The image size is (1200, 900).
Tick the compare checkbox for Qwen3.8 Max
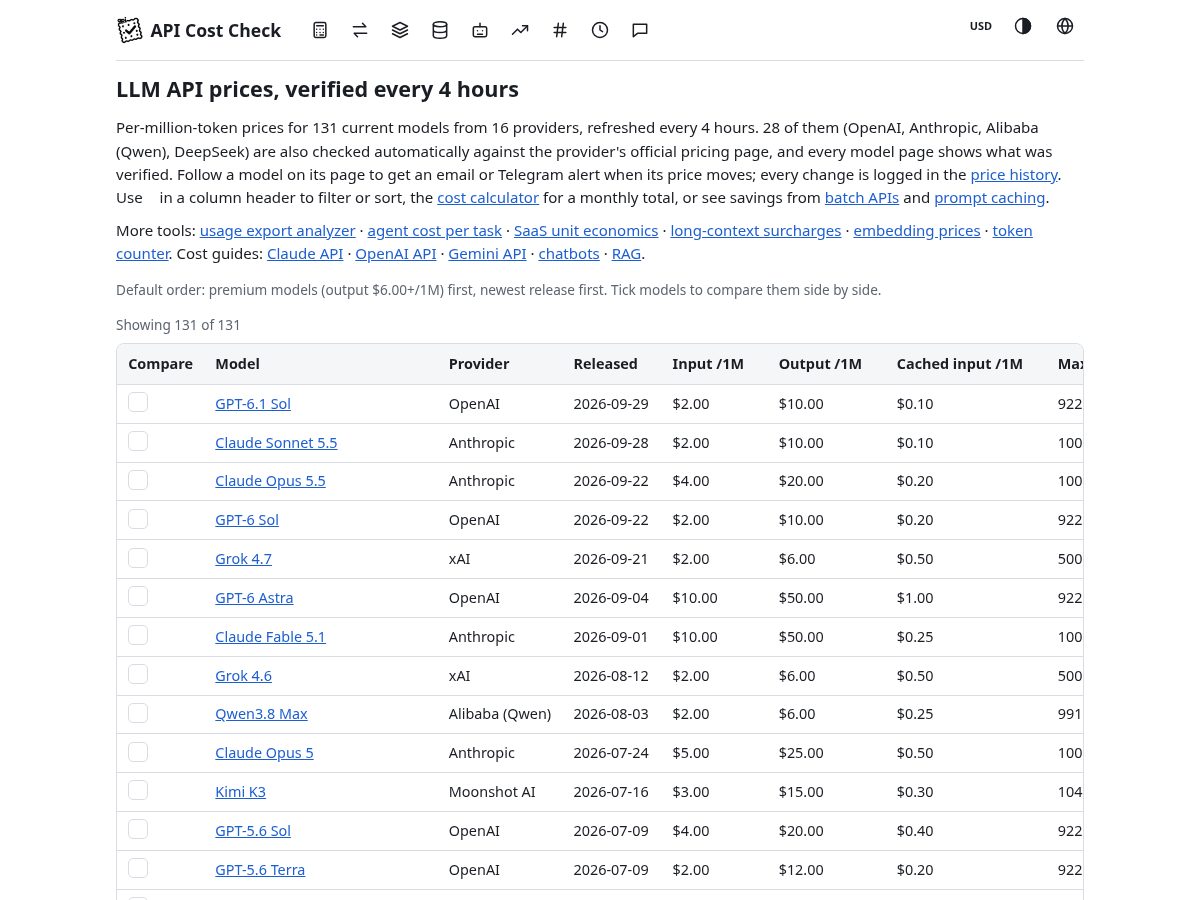(x=138, y=713)
